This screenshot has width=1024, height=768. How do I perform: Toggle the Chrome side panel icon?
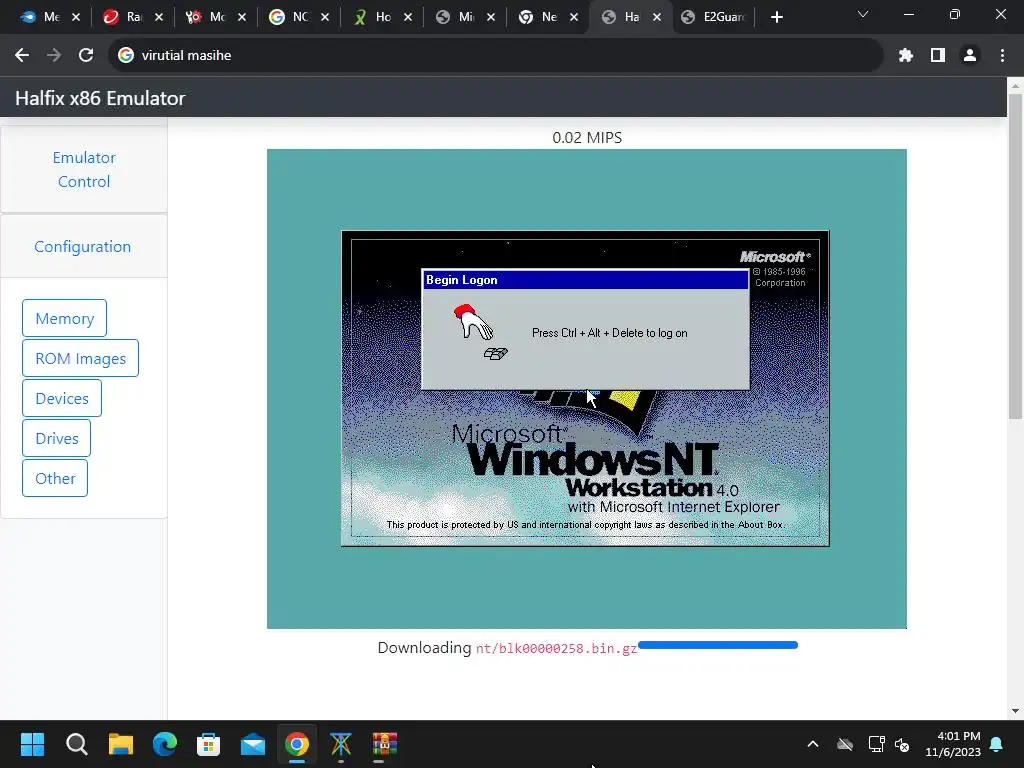coord(938,56)
